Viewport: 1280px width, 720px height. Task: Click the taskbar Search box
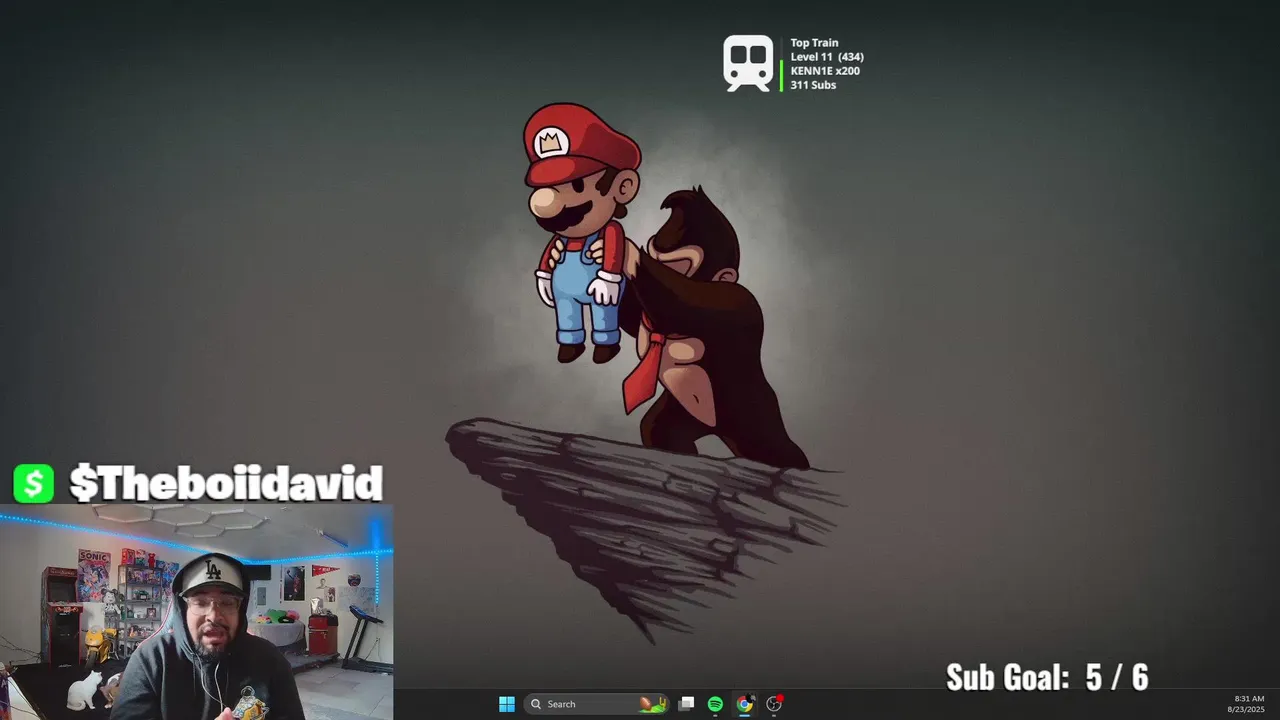pyautogui.click(x=597, y=704)
